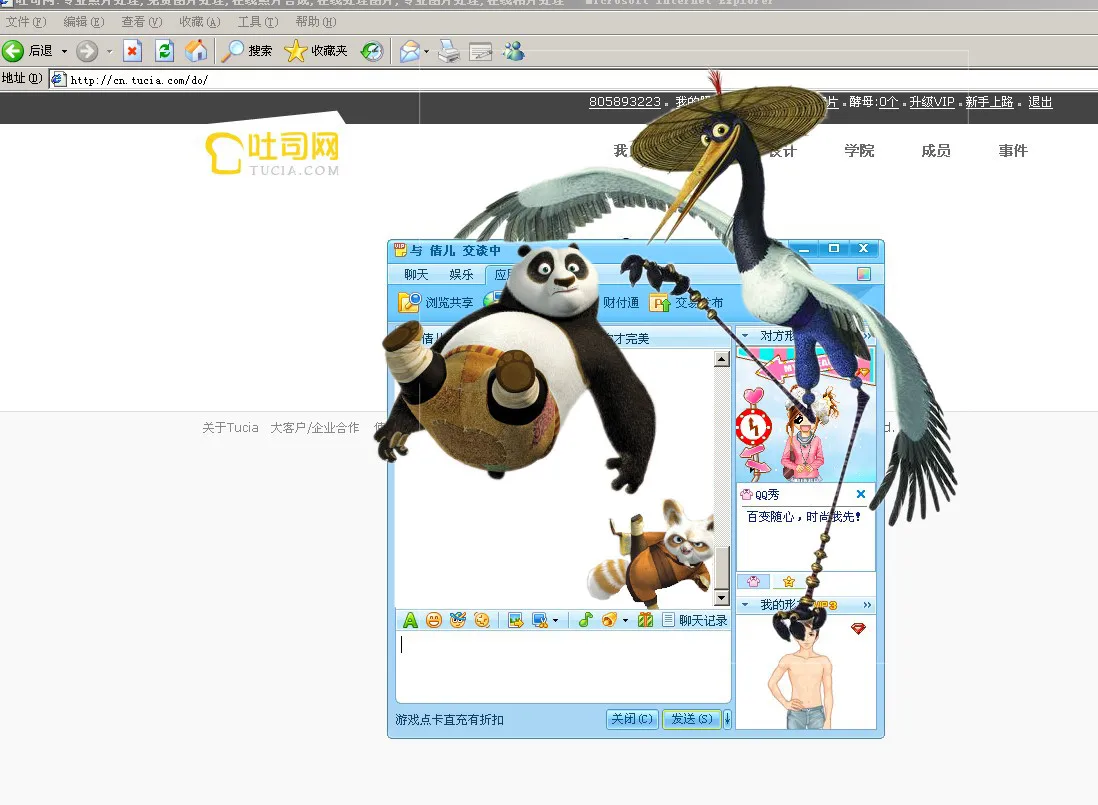Image resolution: width=1098 pixels, height=805 pixels.
Task: Open the emoticon smiley picker
Action: (434, 621)
